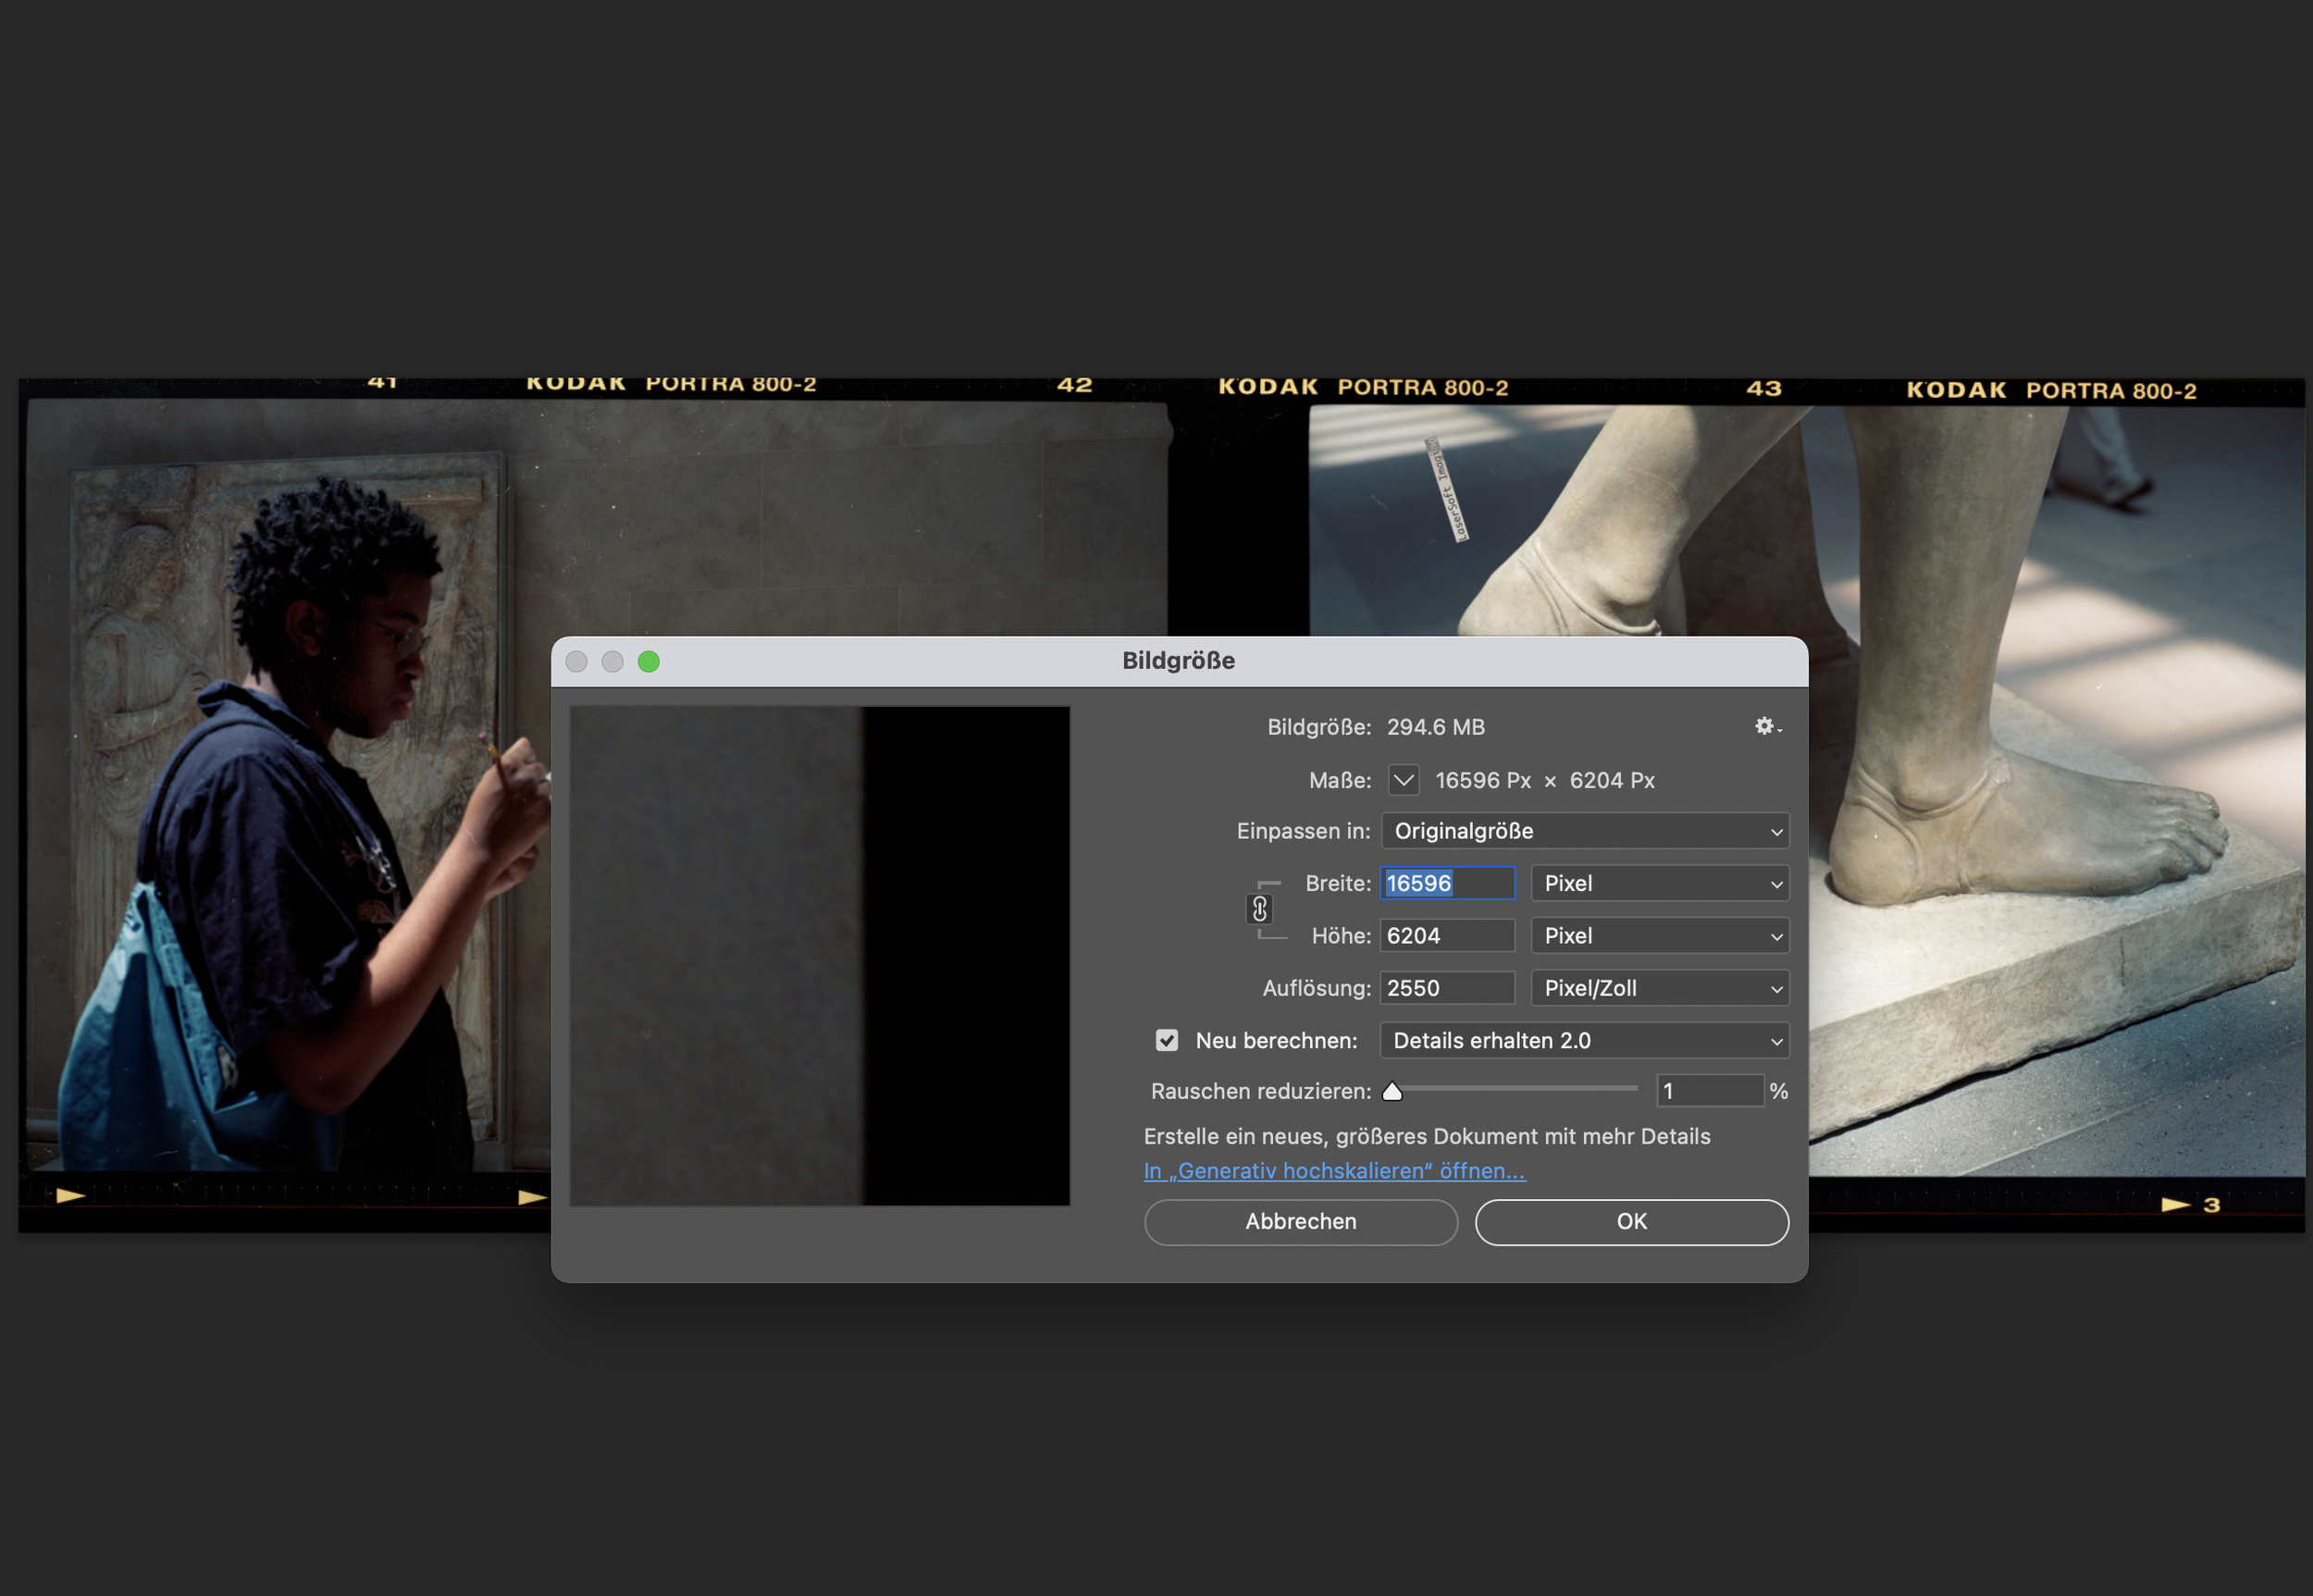Click the green zoom window button
Screen dimensions: 2313x1596
tap(648, 661)
